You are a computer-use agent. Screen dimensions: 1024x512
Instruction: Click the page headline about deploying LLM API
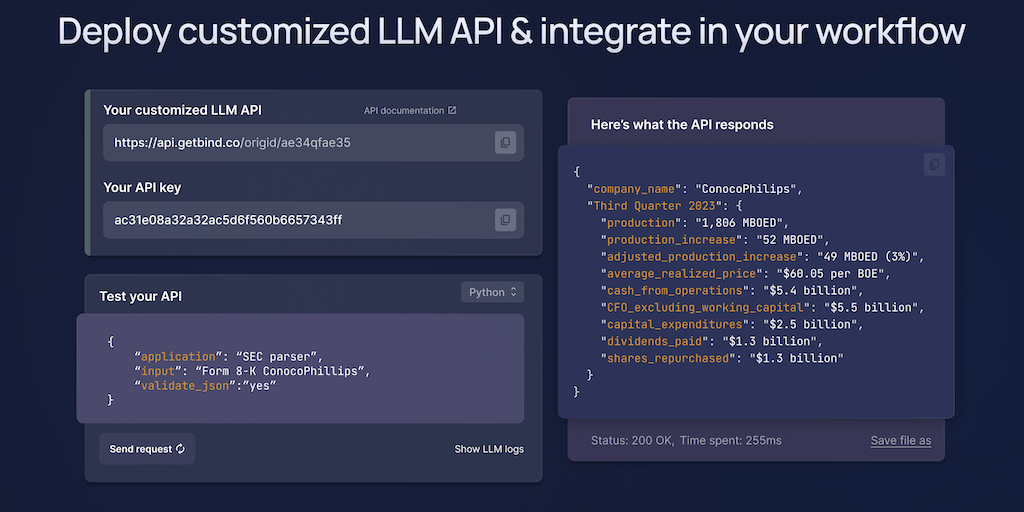[512, 30]
